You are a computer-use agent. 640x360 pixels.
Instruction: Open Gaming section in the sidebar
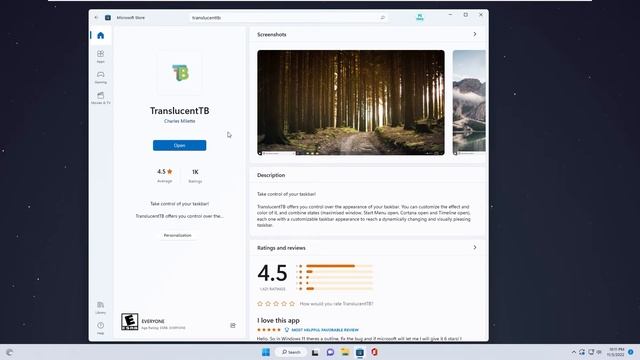(100, 77)
